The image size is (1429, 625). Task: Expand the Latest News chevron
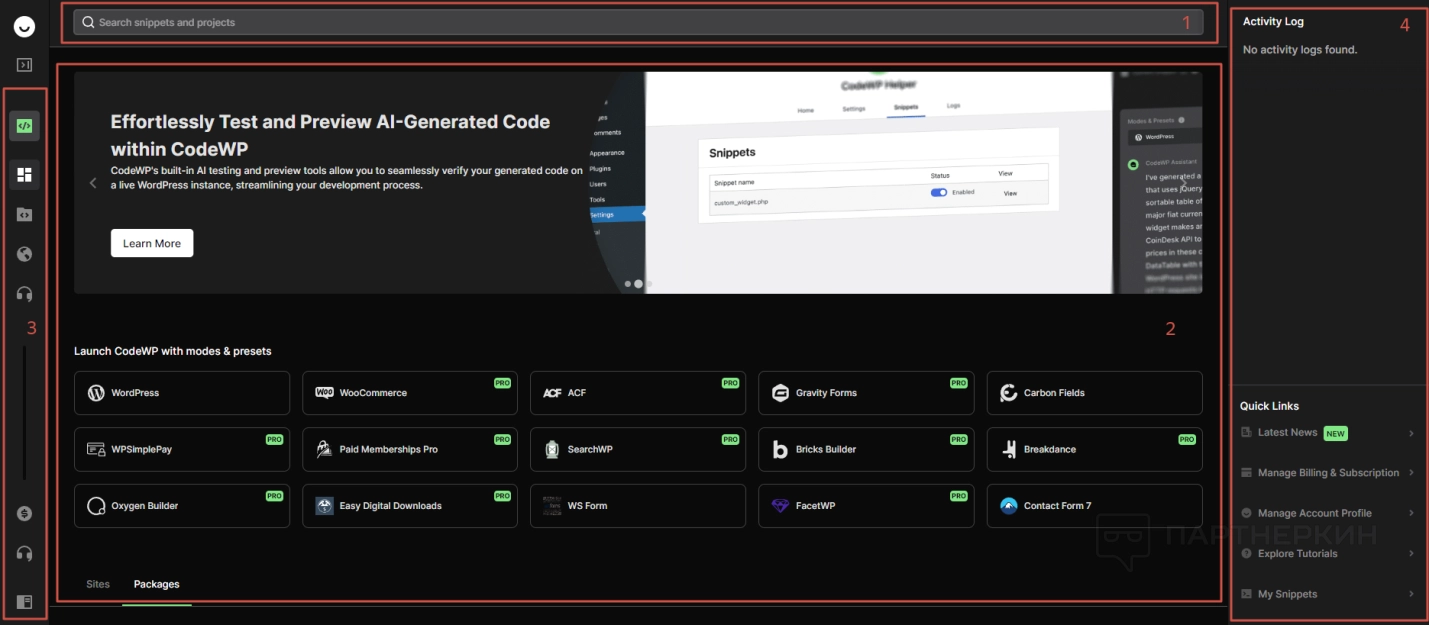click(1411, 433)
